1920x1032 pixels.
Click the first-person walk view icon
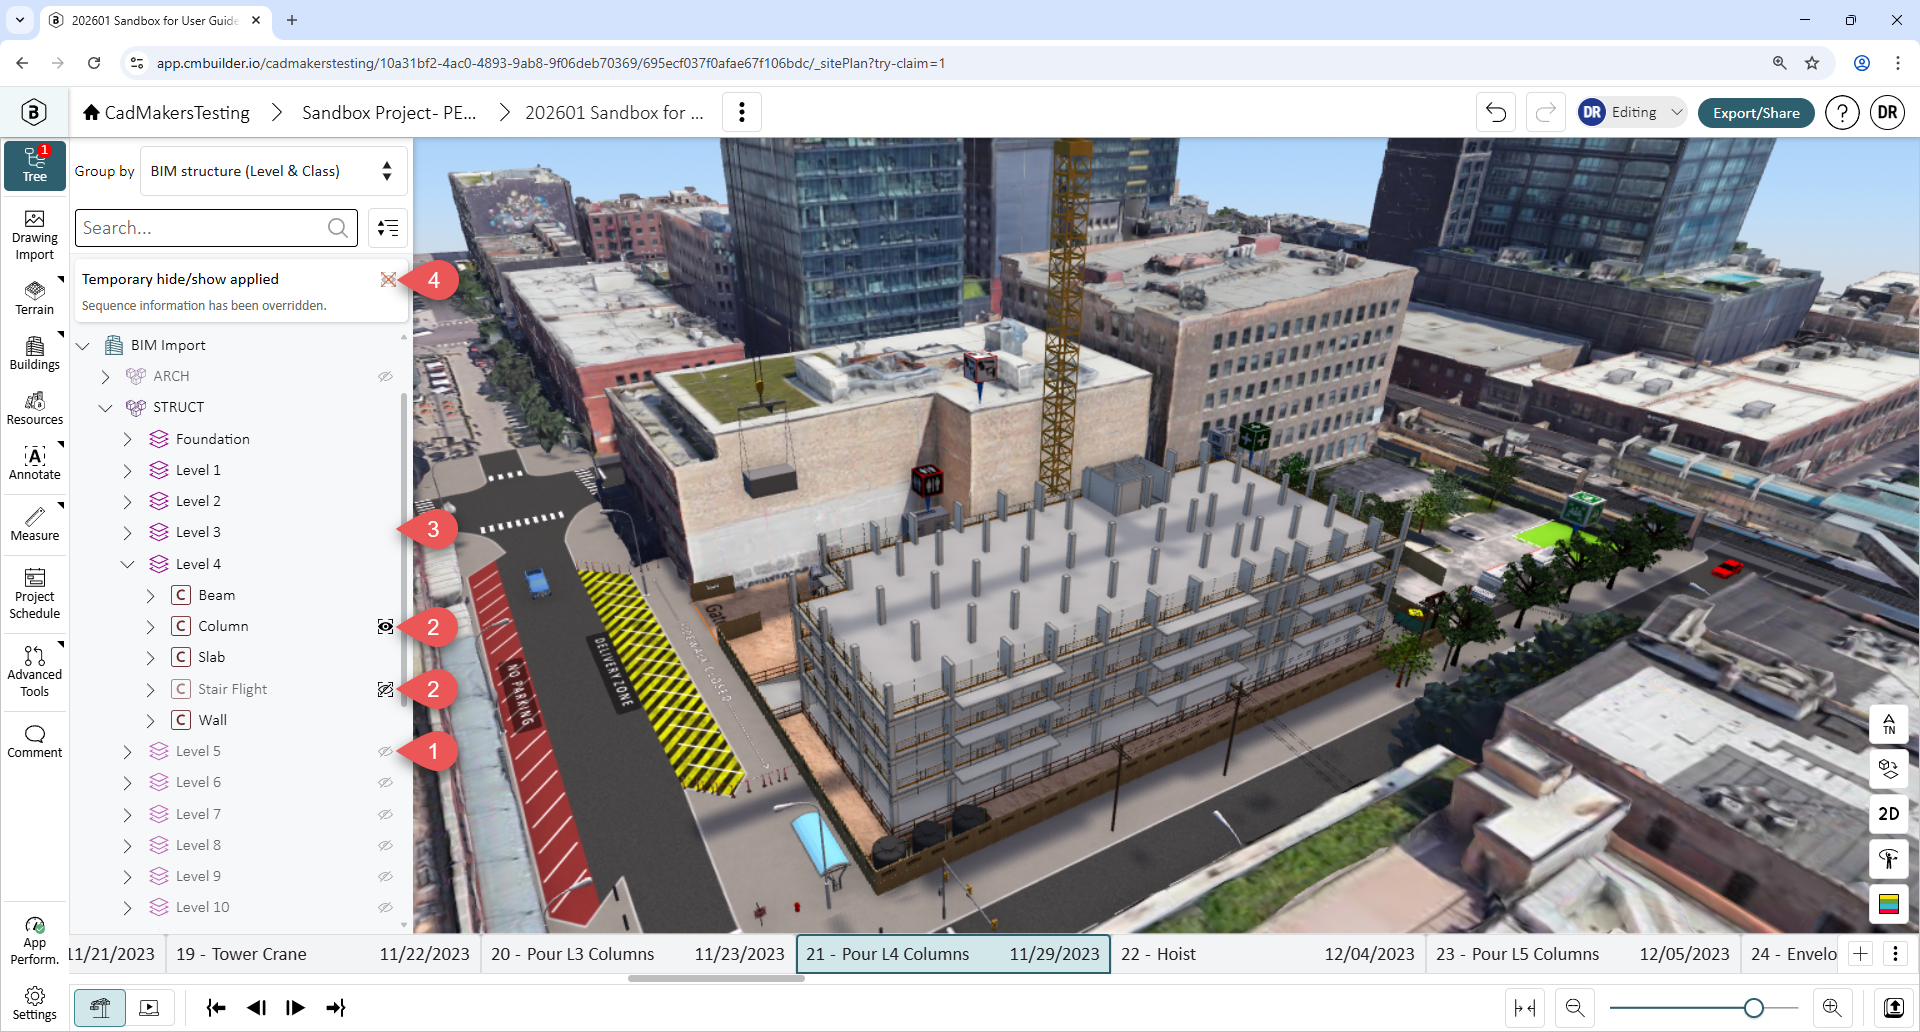click(x=1889, y=859)
